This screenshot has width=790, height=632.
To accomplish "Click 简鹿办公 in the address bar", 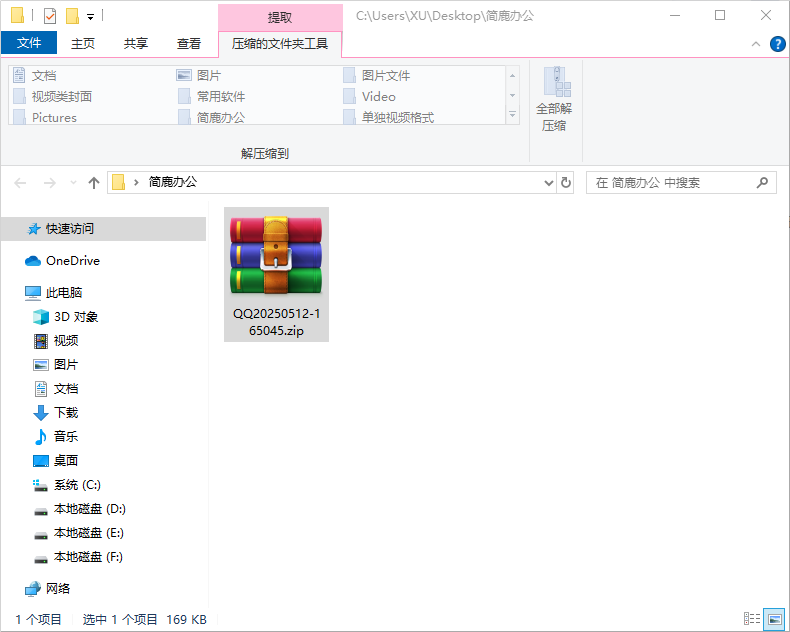I will pos(173,182).
